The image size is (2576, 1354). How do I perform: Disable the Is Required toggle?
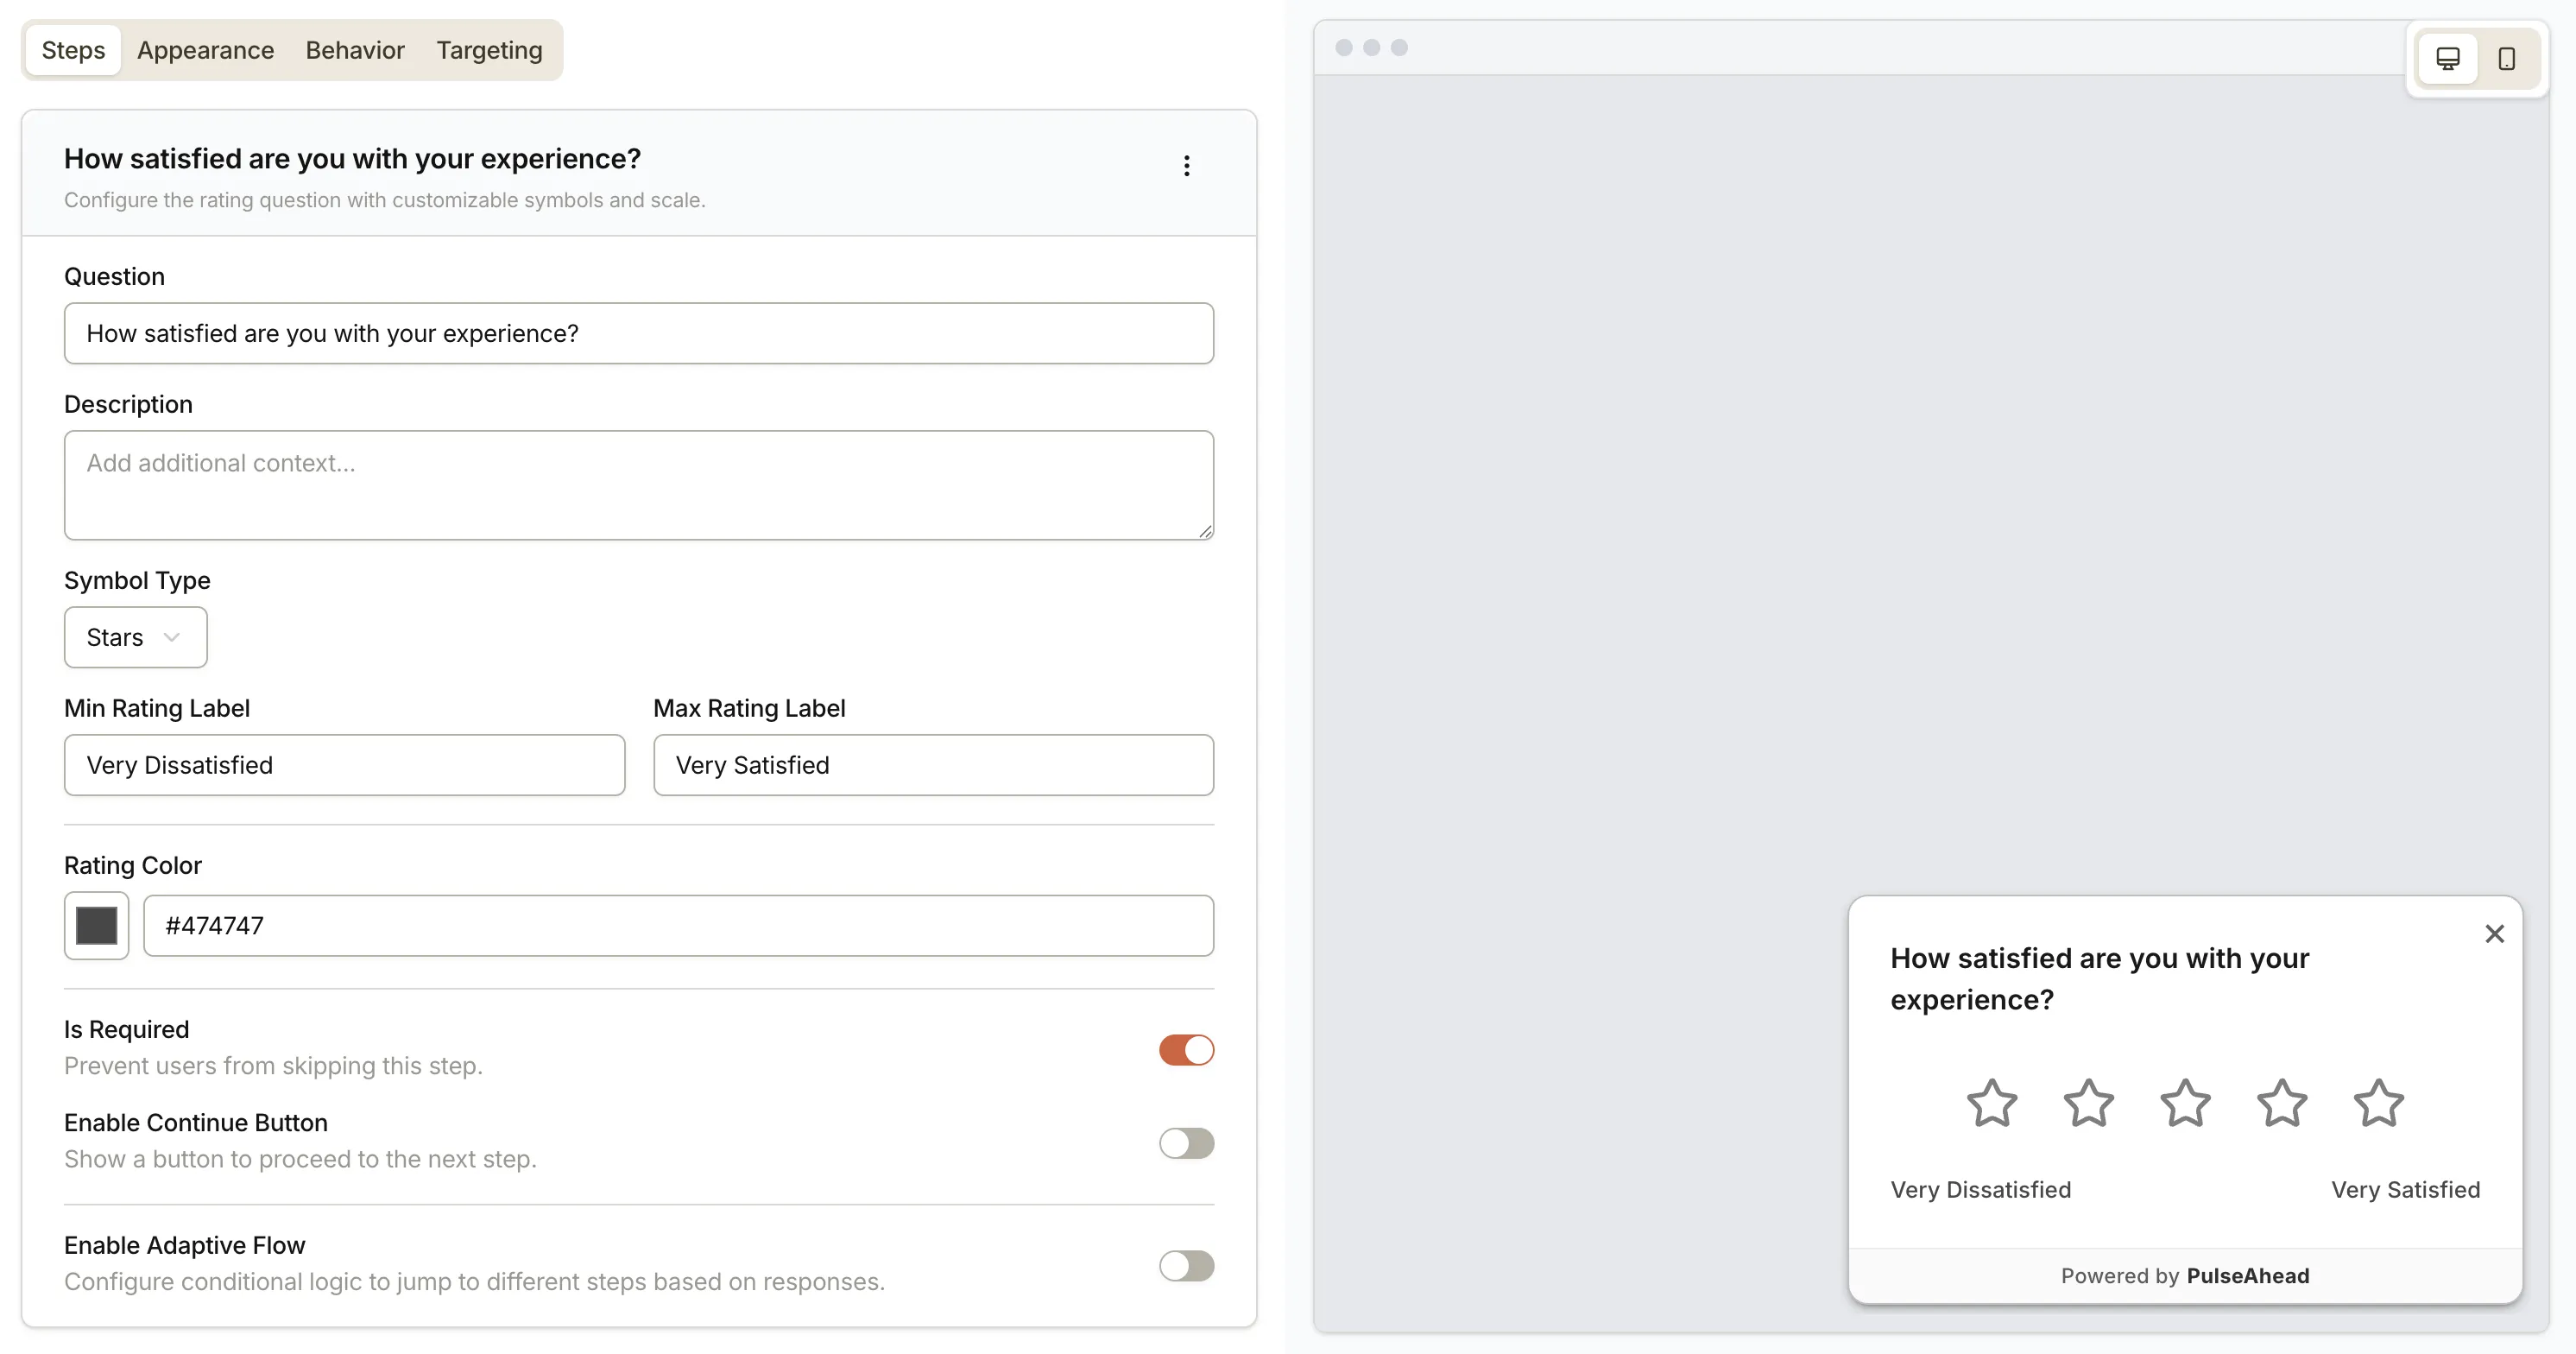(1186, 1050)
